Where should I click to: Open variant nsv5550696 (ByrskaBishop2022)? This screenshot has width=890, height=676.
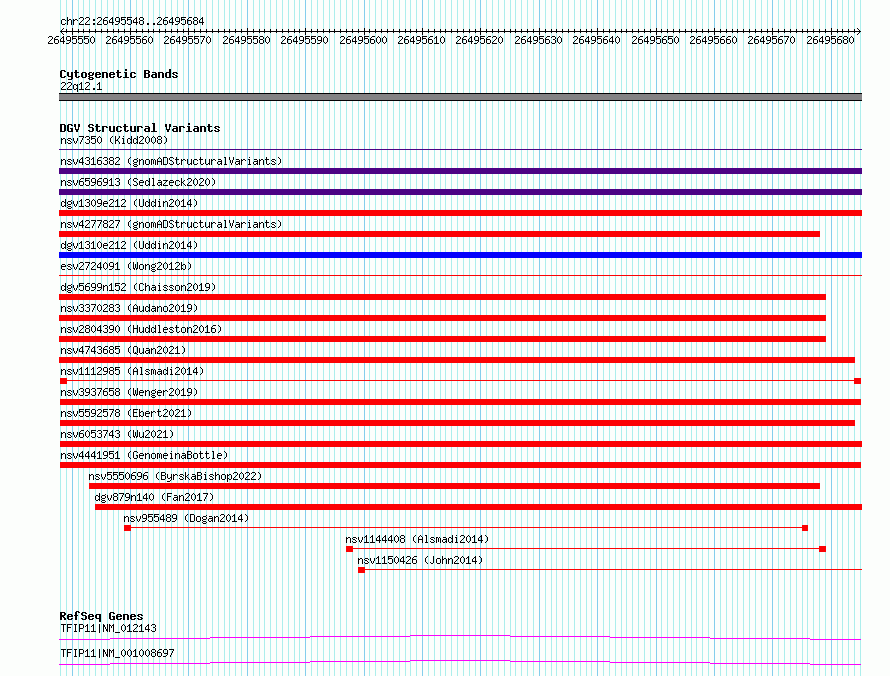175,476
